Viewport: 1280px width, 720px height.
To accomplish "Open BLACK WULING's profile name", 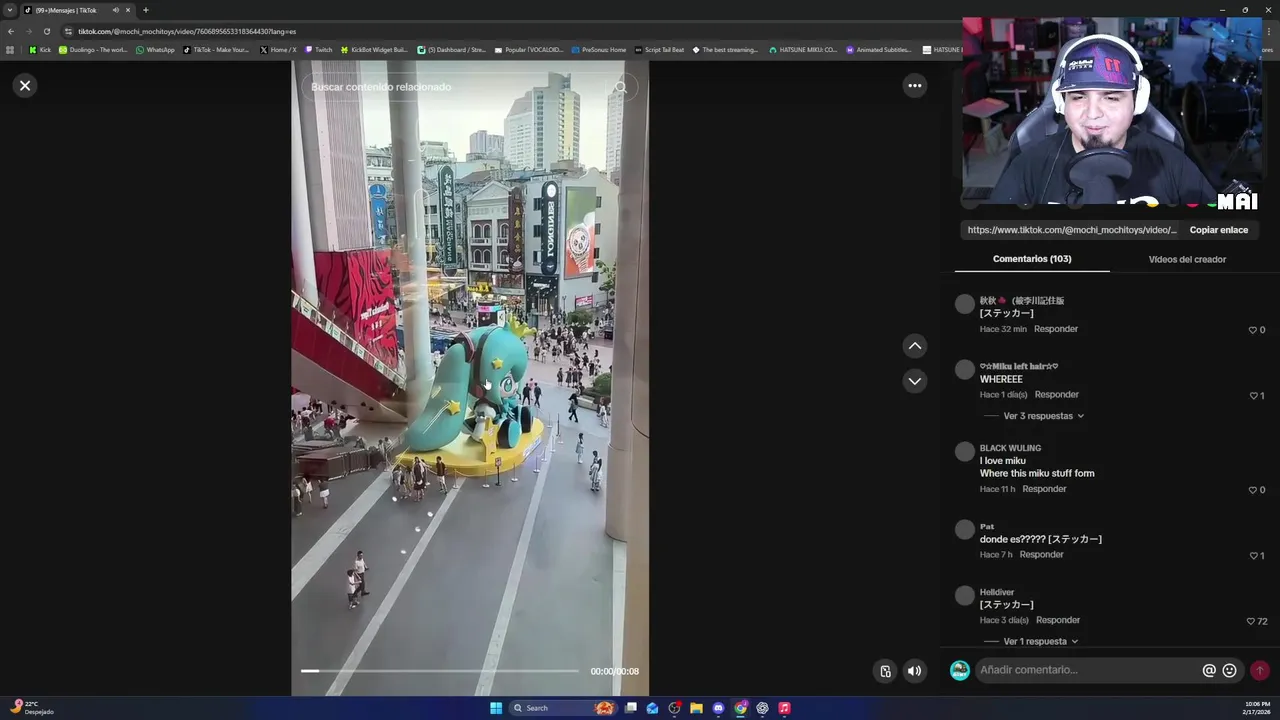I will coord(1010,448).
